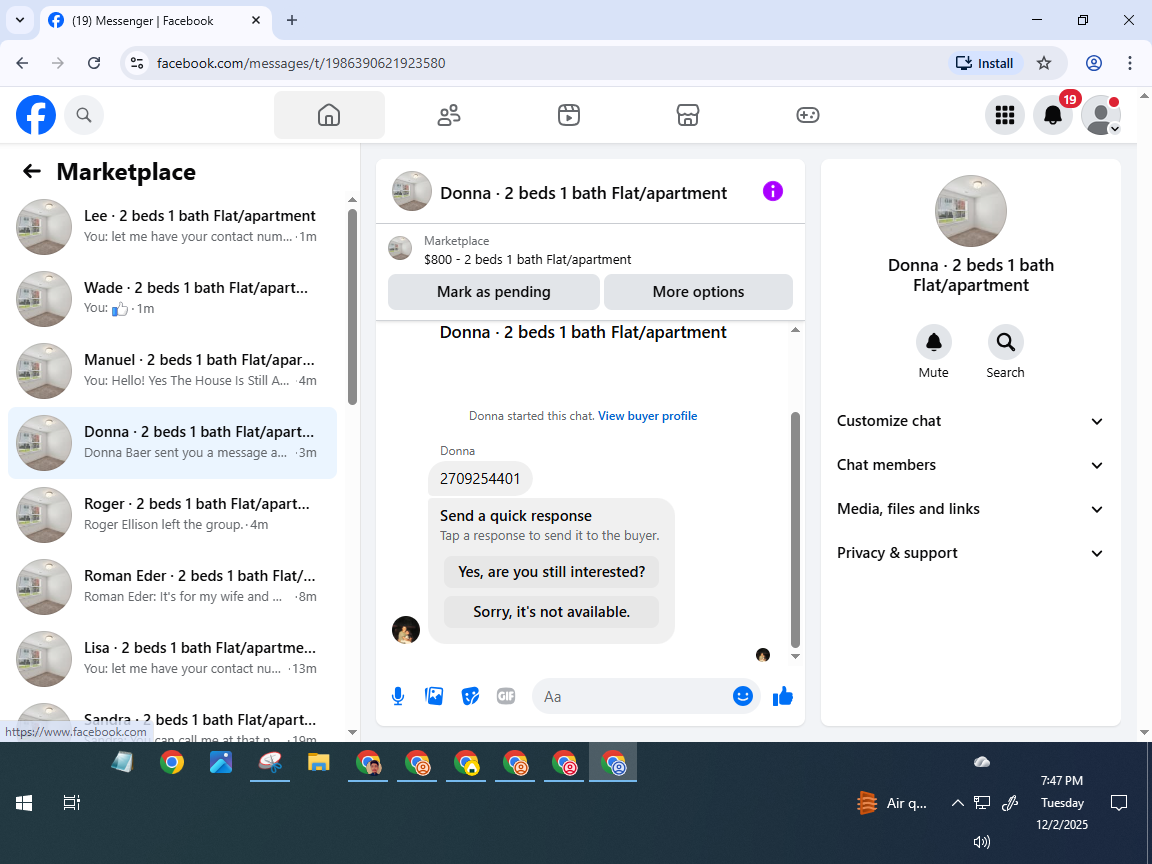Click the address bar URL
This screenshot has height=864, width=1152.
pyautogui.click(x=301, y=63)
